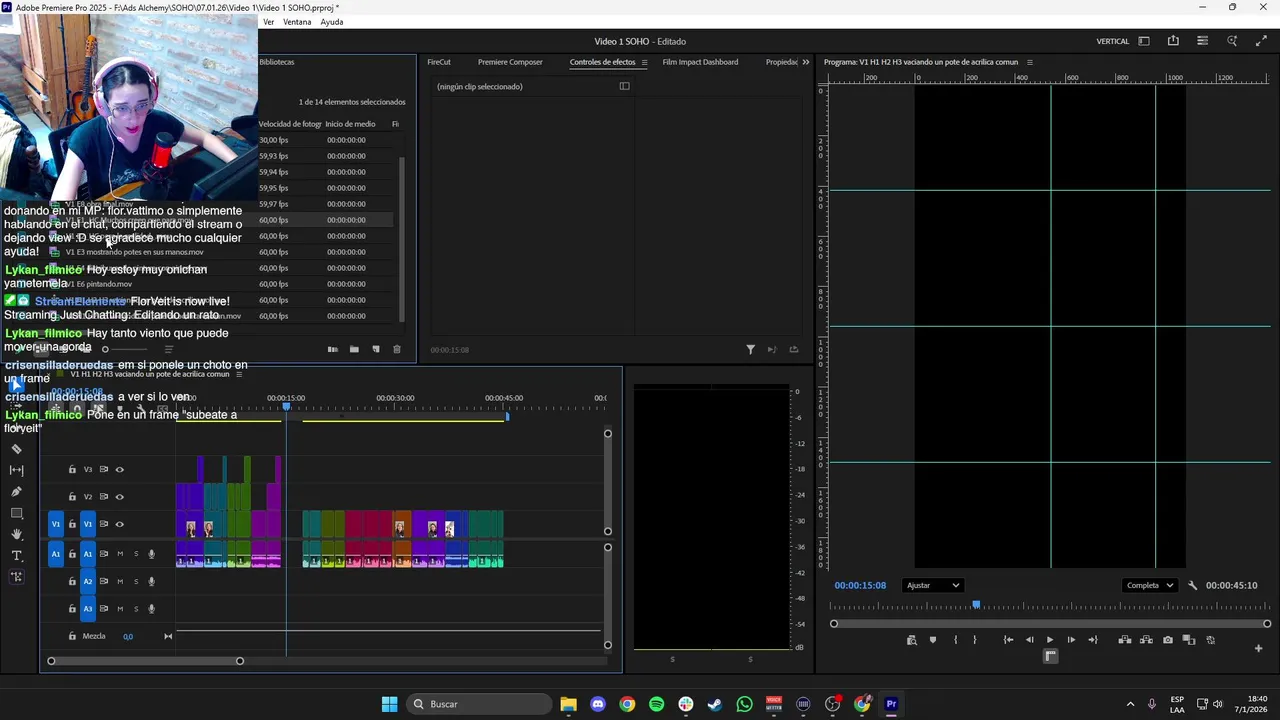Show hidden system tray icons
This screenshot has width=1280, height=720.
(1130, 704)
